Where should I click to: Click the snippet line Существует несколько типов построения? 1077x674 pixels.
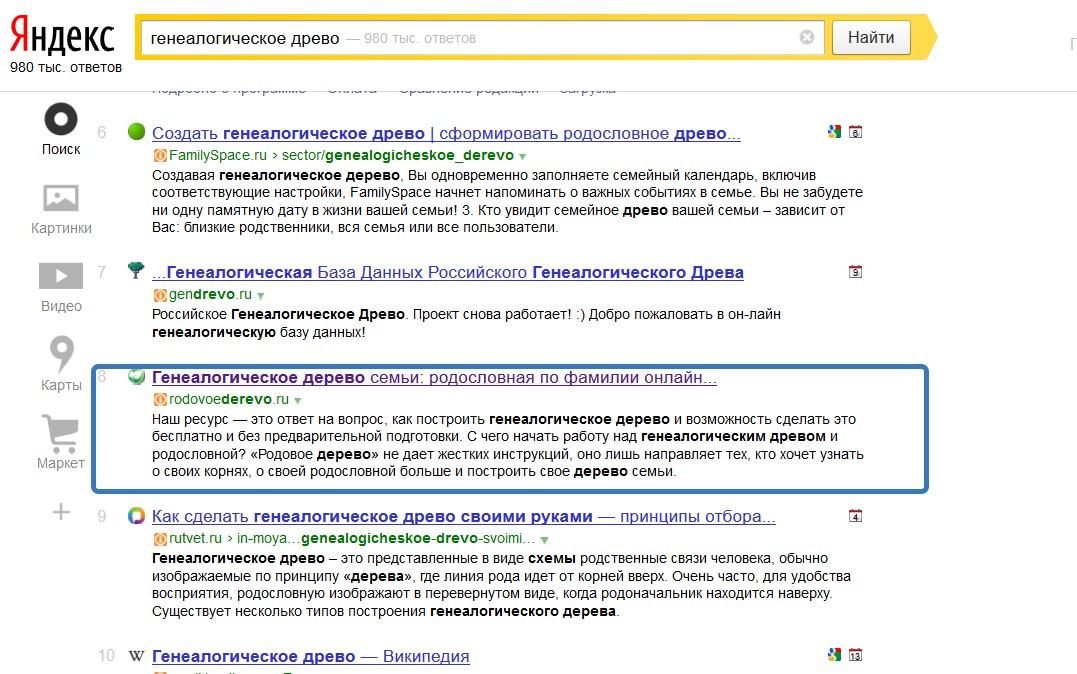(385, 611)
